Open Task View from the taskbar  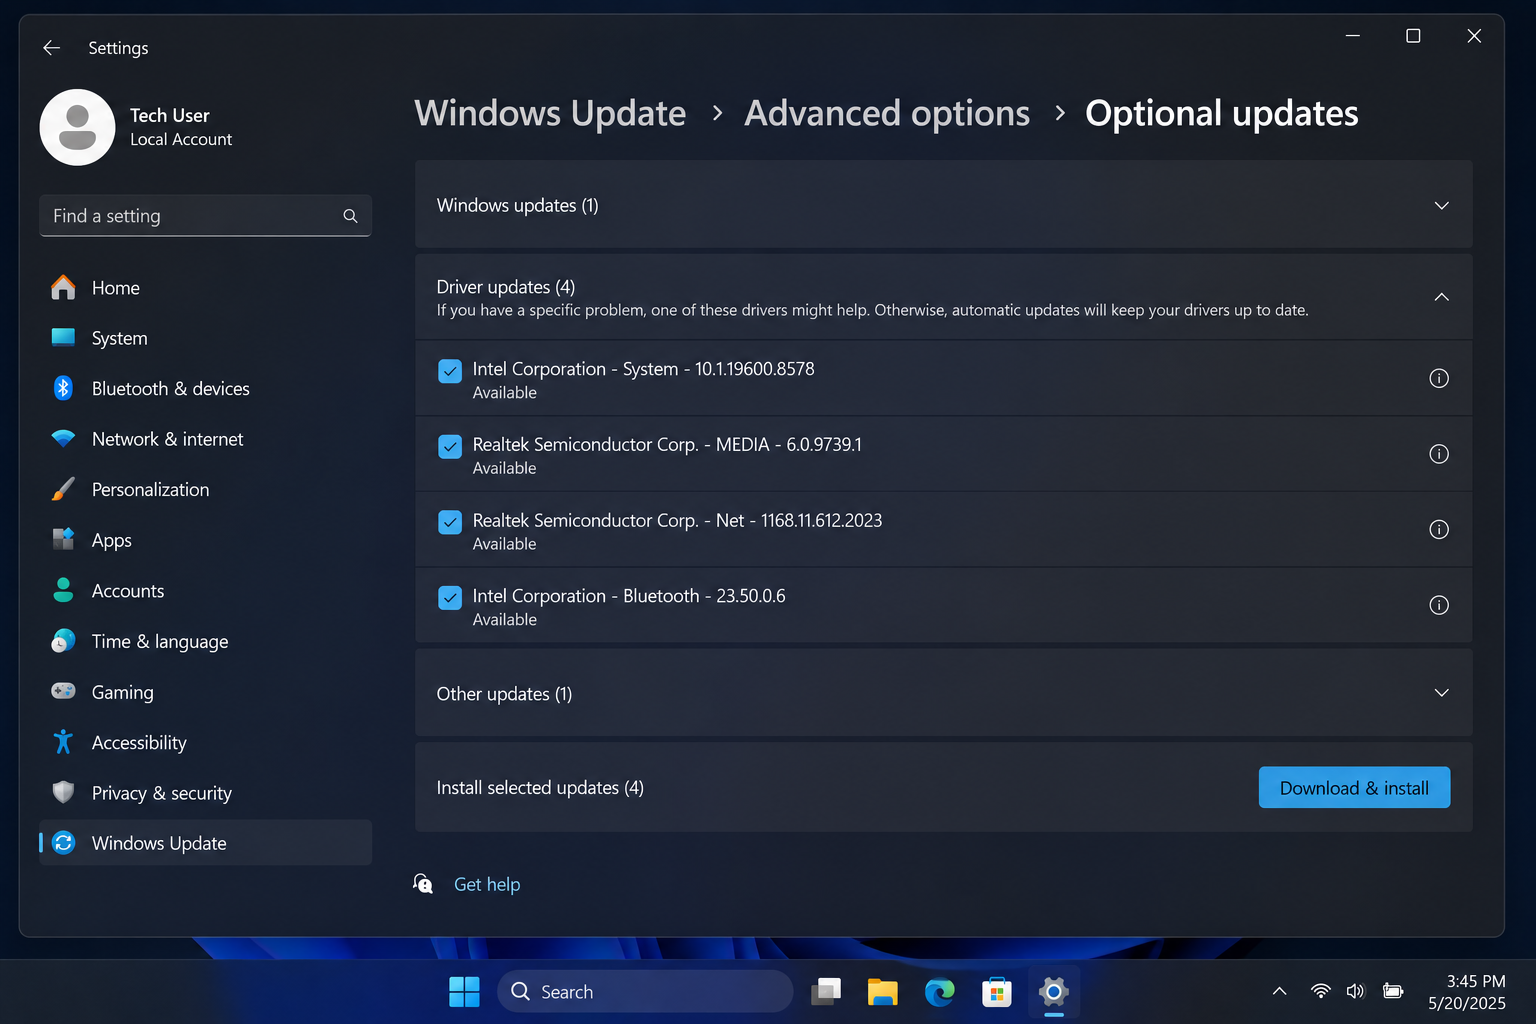click(826, 992)
